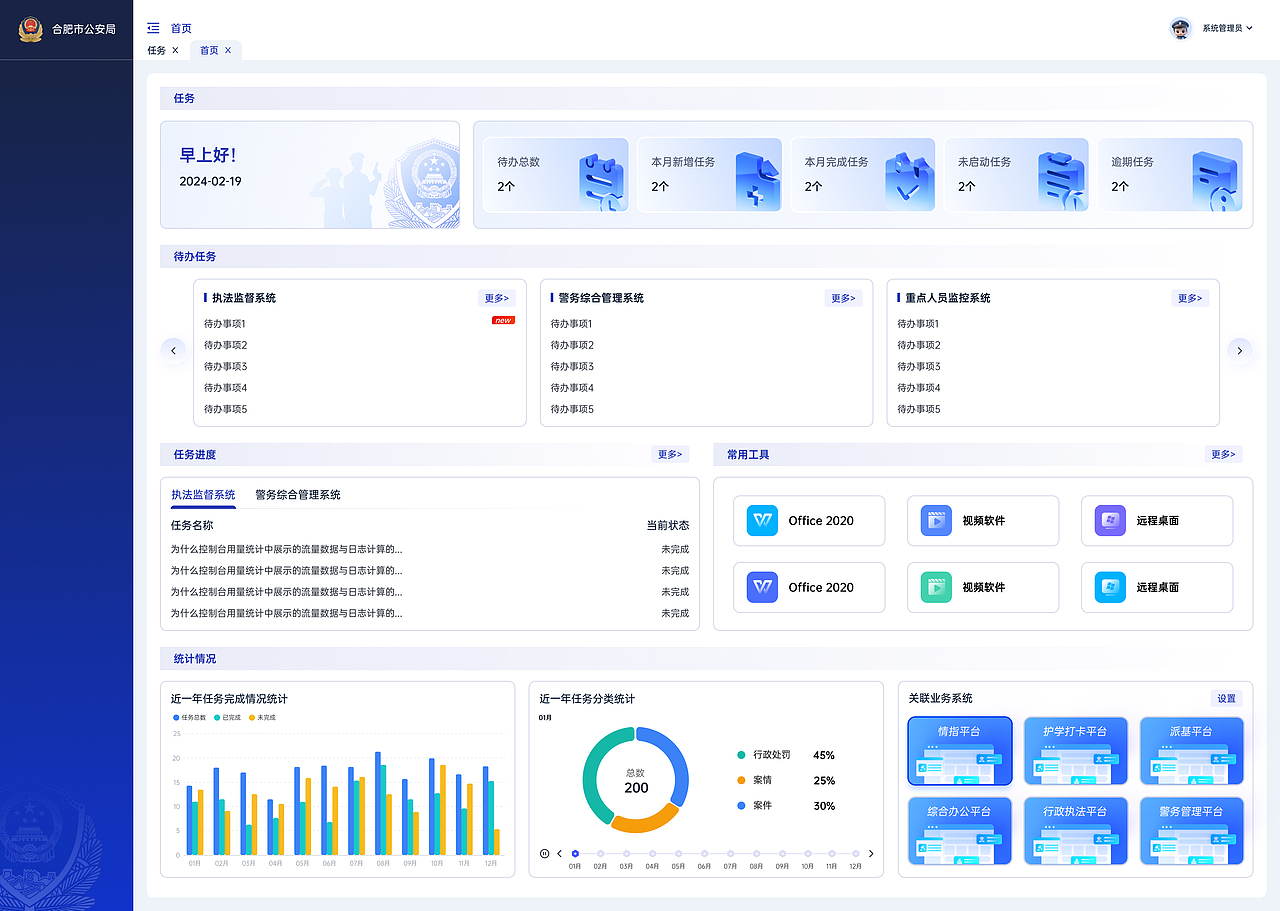Toggle 案件 legend in donut chart

coord(754,806)
